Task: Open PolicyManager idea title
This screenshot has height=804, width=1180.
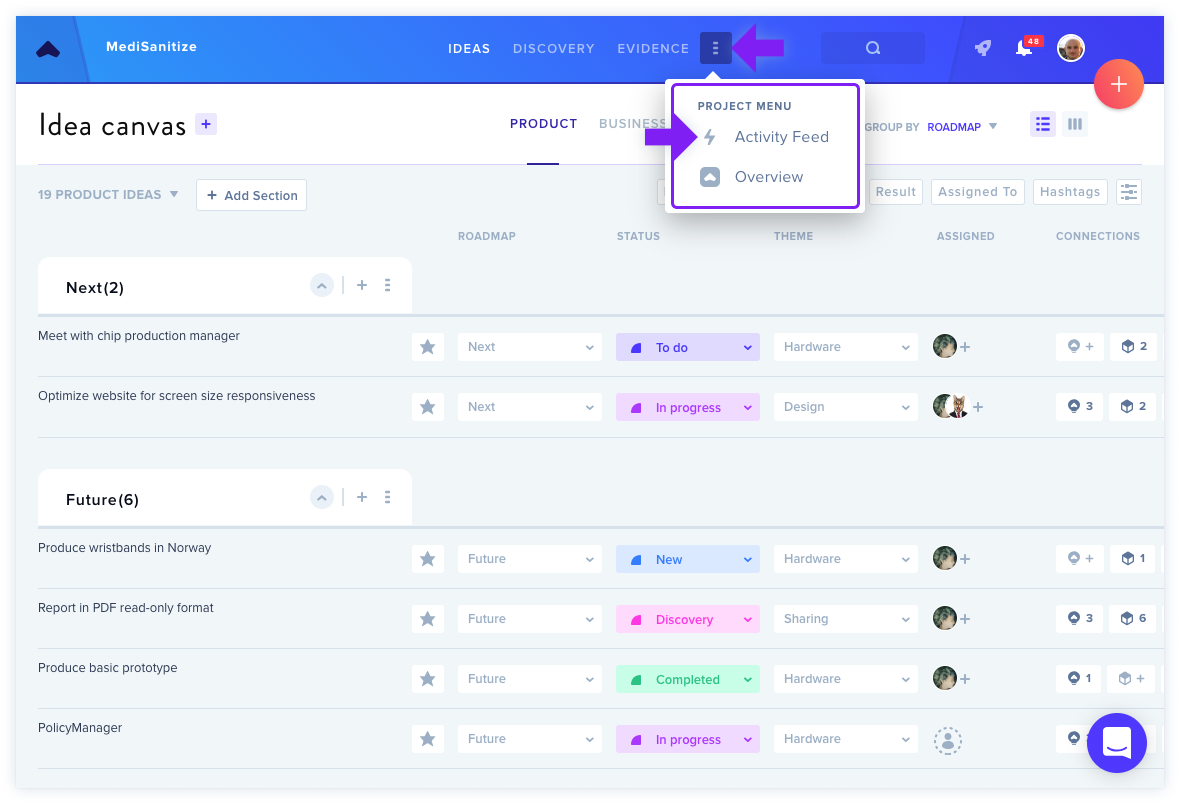Action: pos(80,728)
